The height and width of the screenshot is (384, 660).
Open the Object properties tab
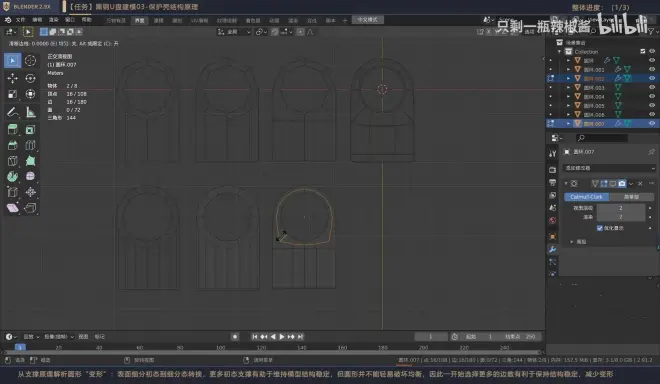(x=553, y=237)
